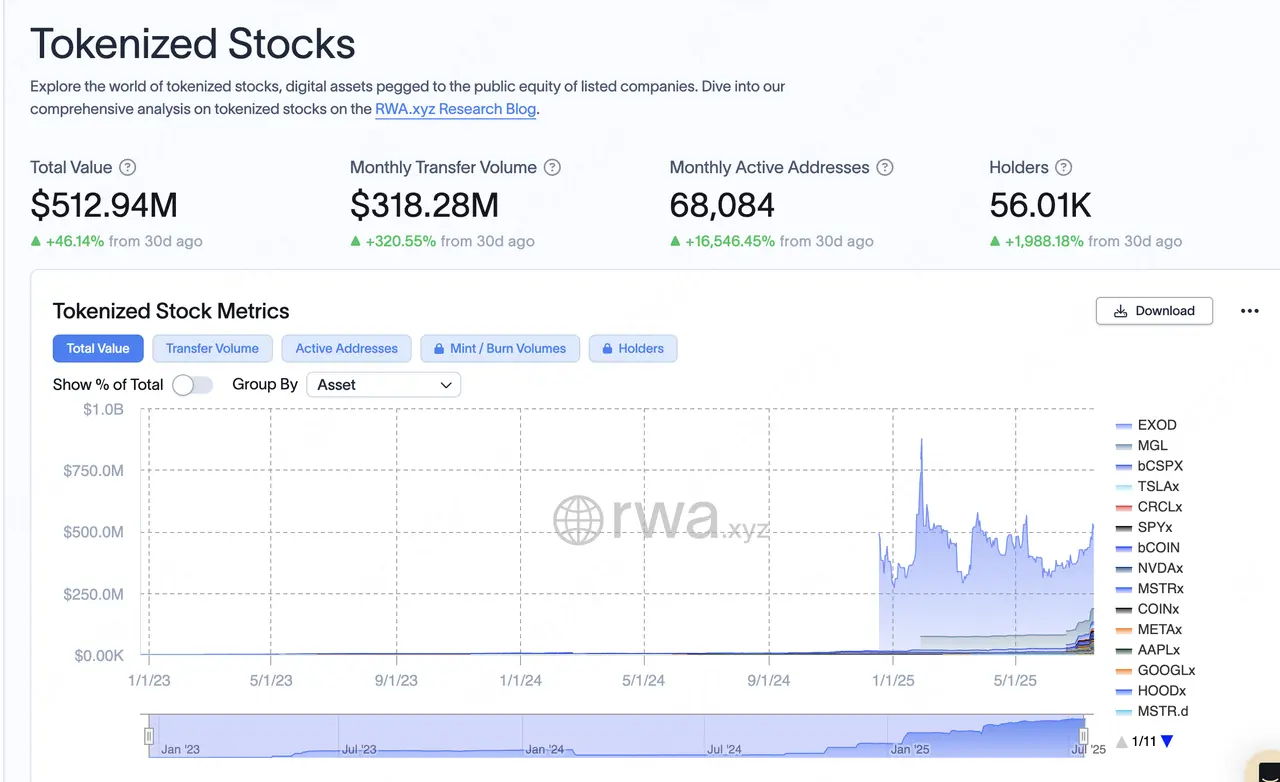Toggle CRCLx series in the legend
The height and width of the screenshot is (782, 1280).
click(x=1149, y=507)
